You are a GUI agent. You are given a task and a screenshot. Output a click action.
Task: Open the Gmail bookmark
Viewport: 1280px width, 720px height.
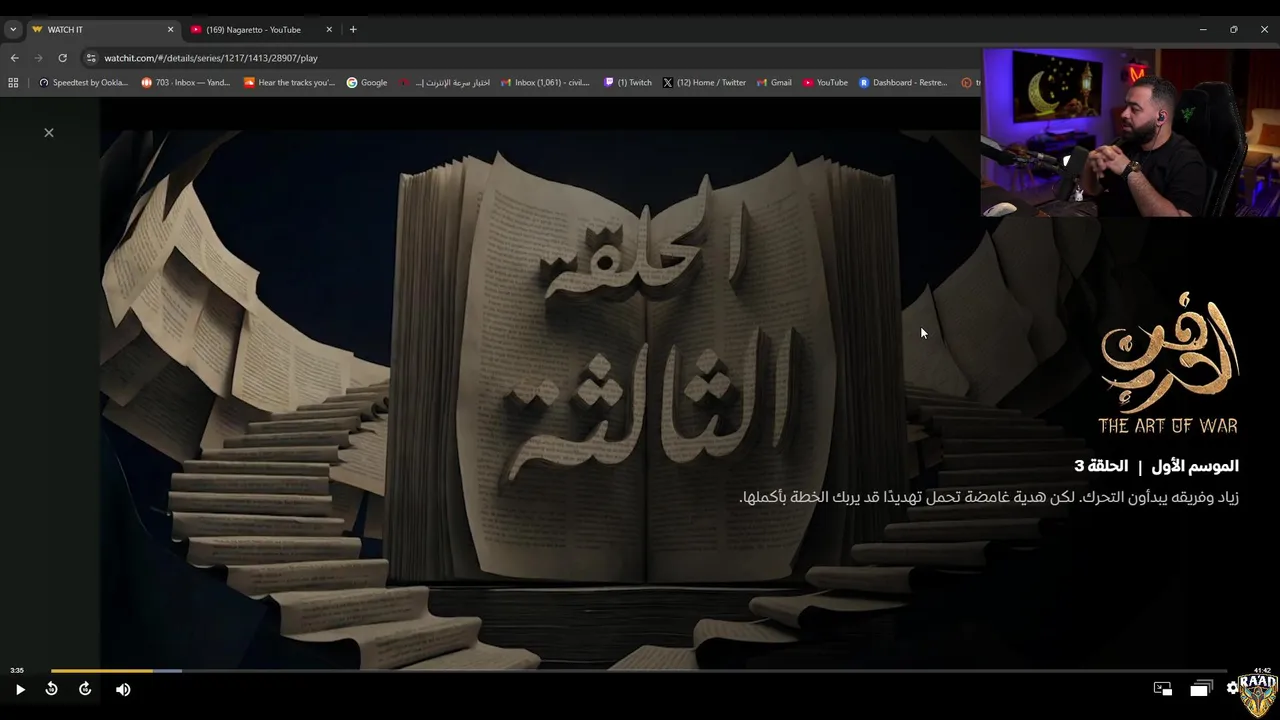tap(775, 83)
